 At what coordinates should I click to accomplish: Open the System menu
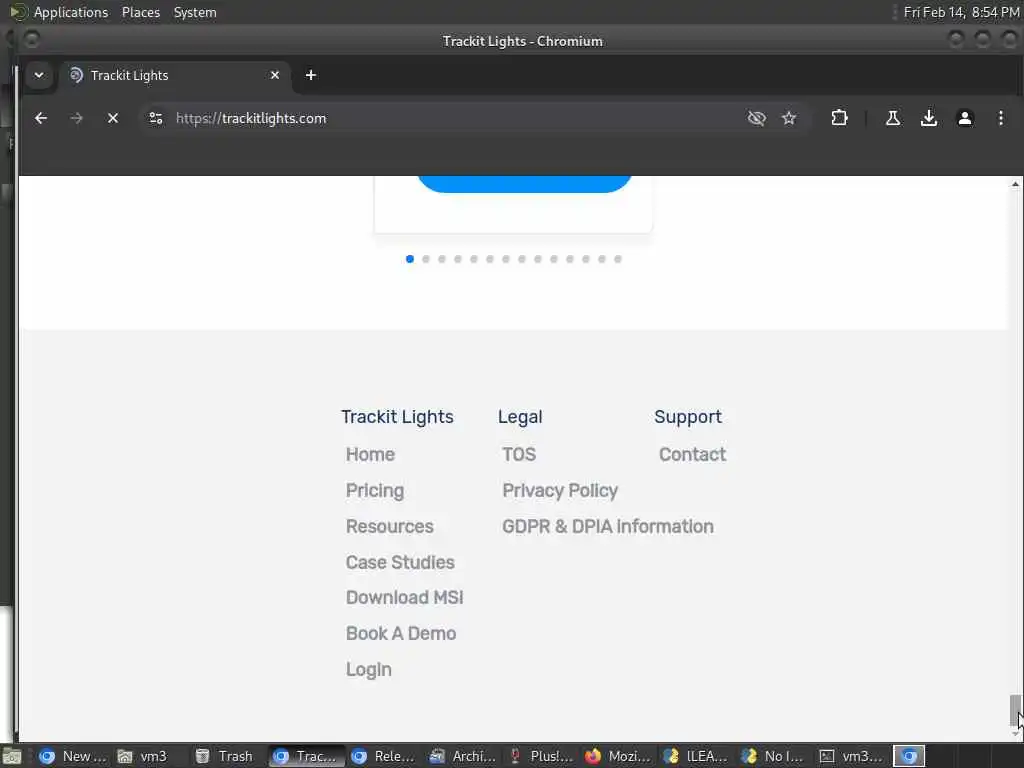click(195, 12)
